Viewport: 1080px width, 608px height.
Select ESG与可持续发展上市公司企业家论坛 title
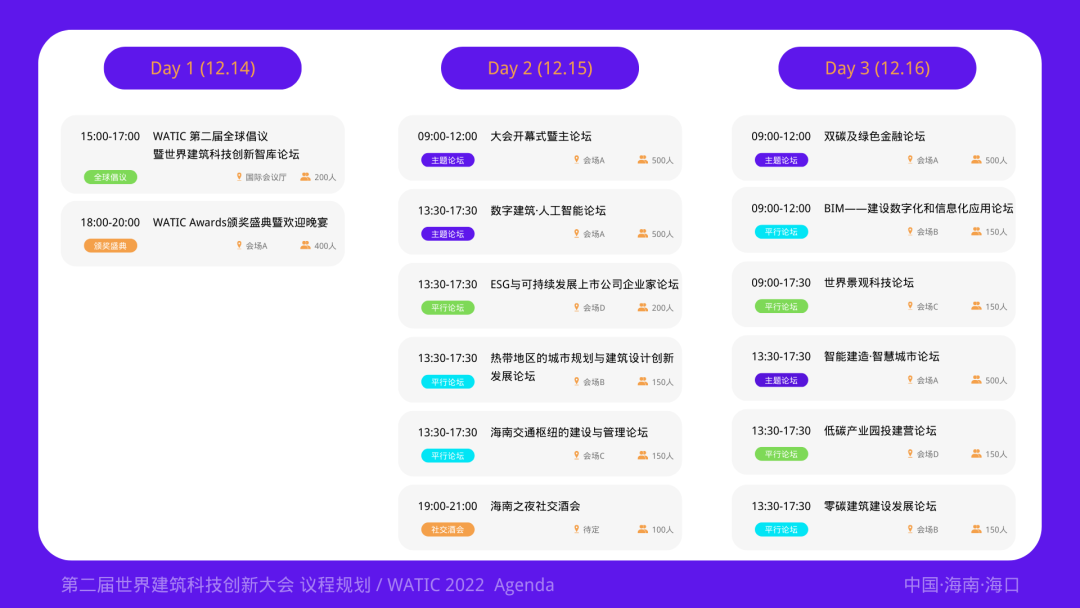click(x=584, y=284)
